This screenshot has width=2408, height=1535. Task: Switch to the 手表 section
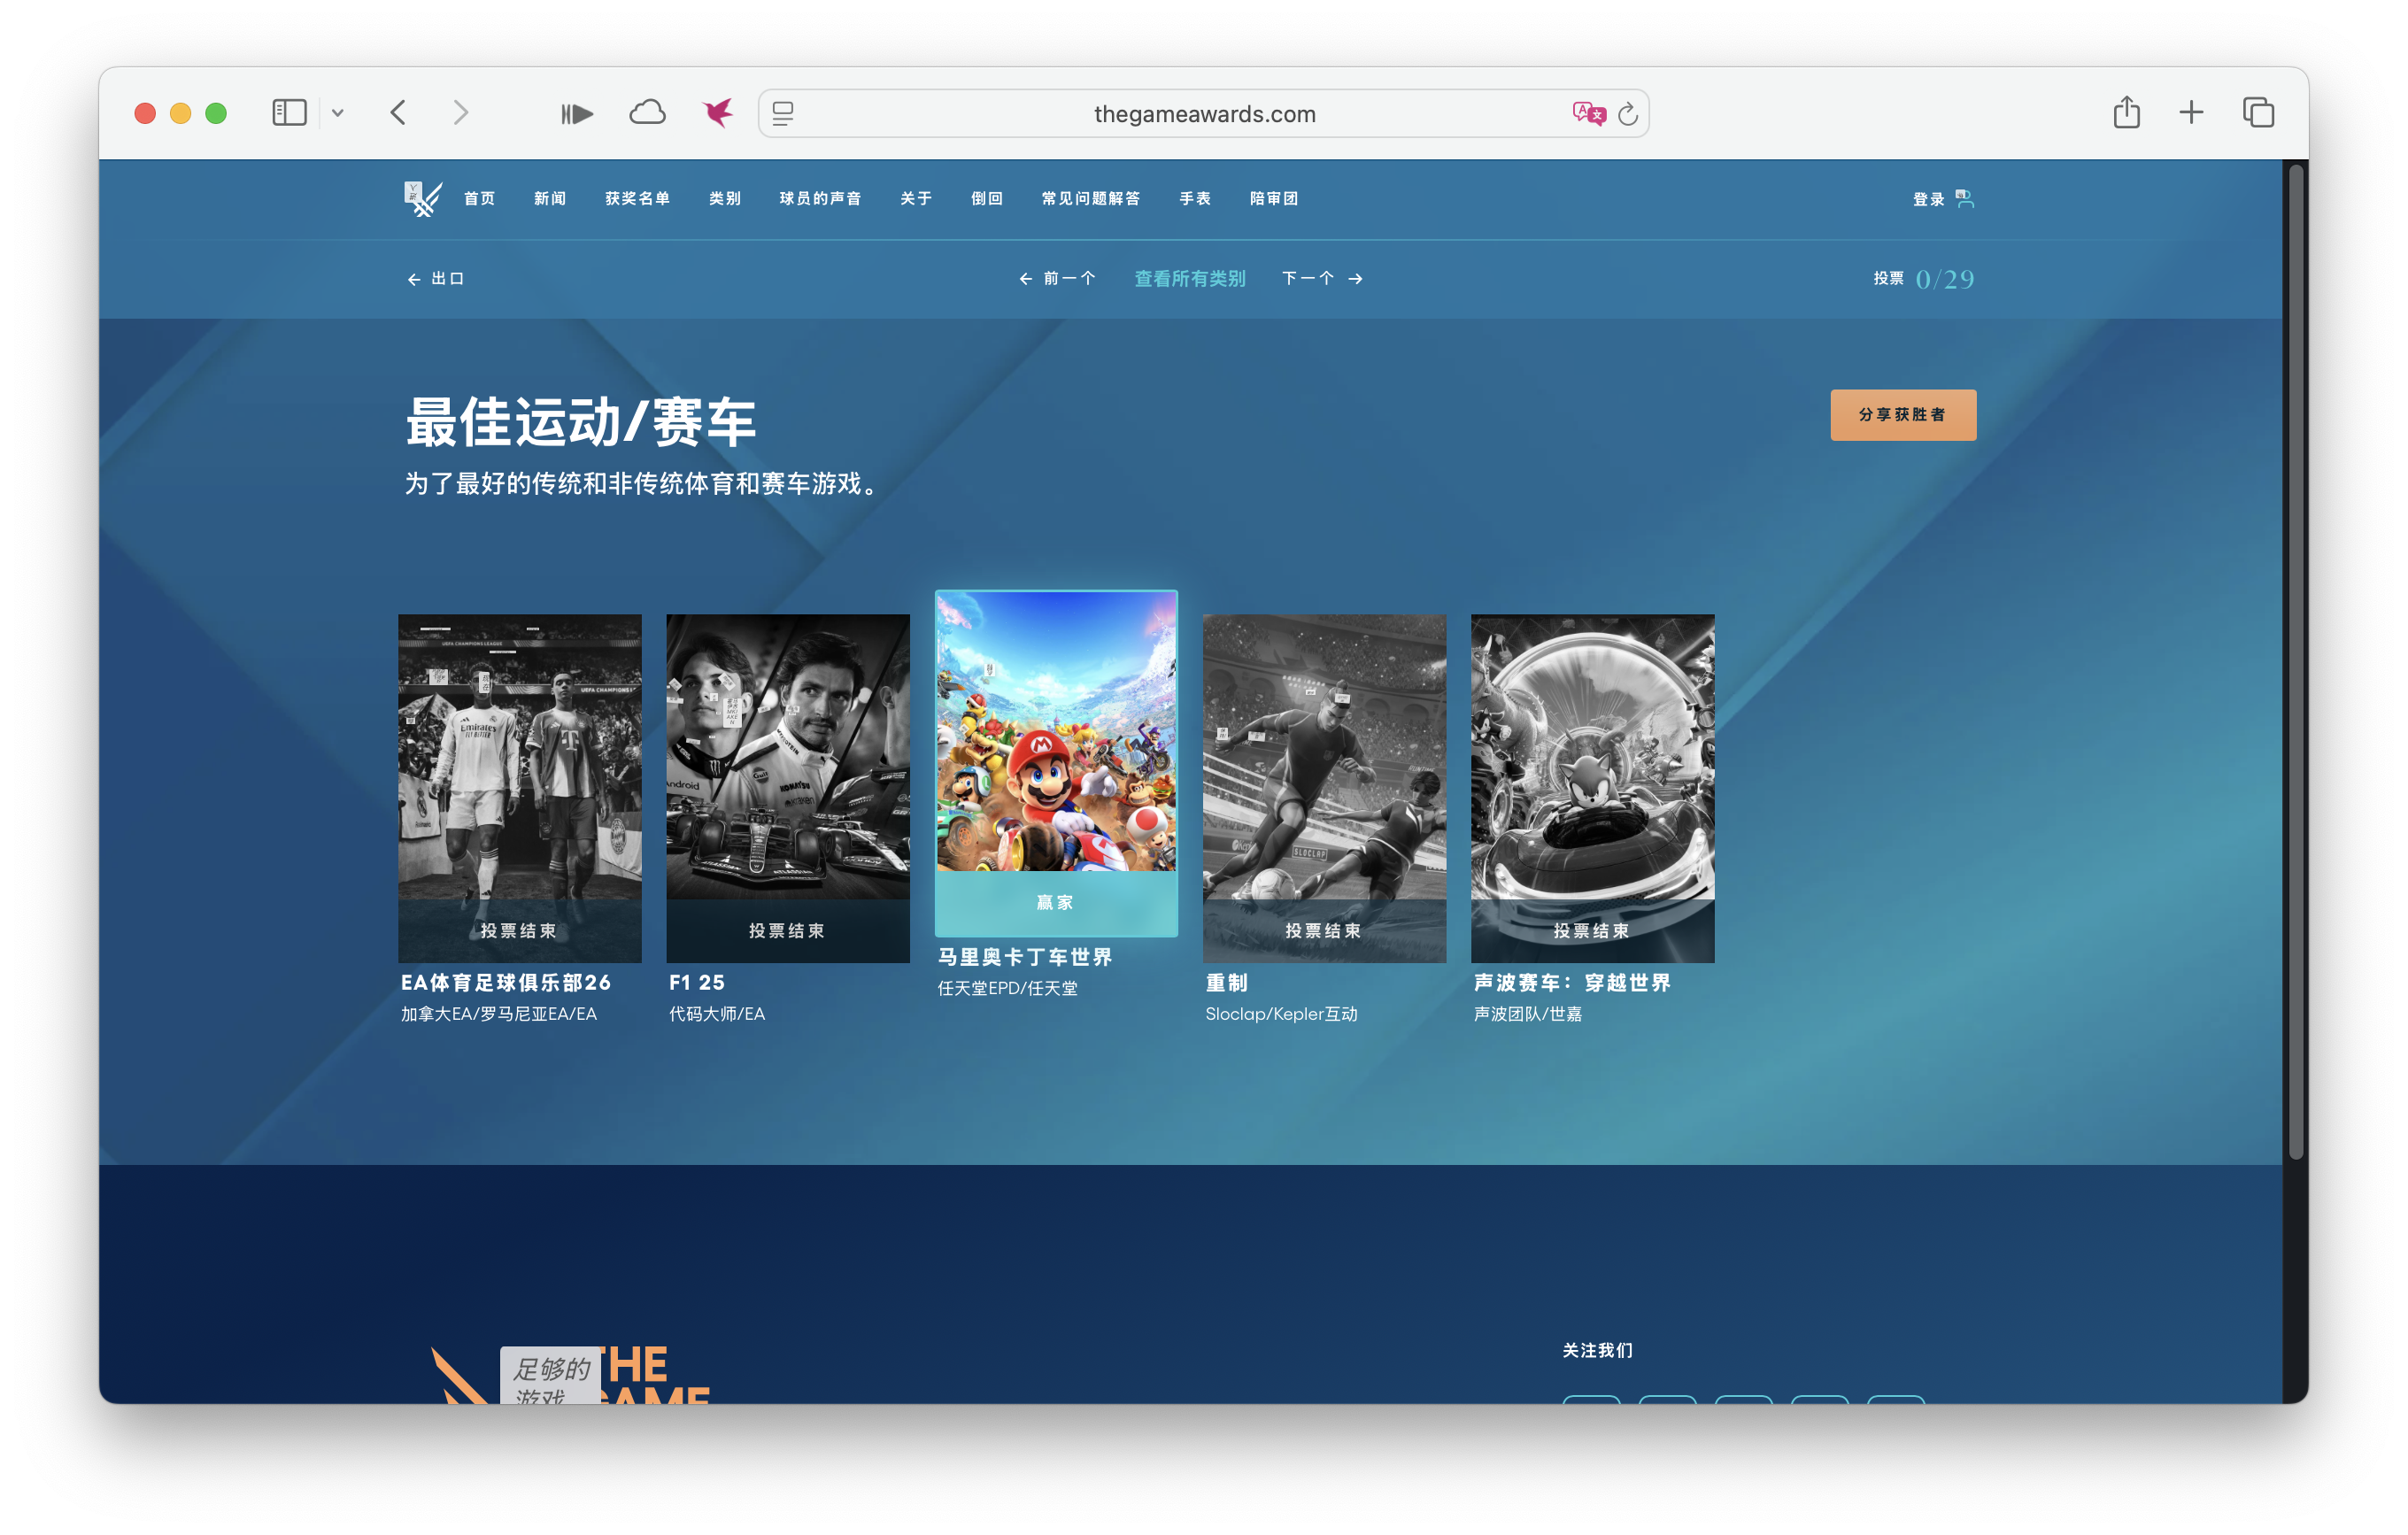pyautogui.click(x=1194, y=198)
